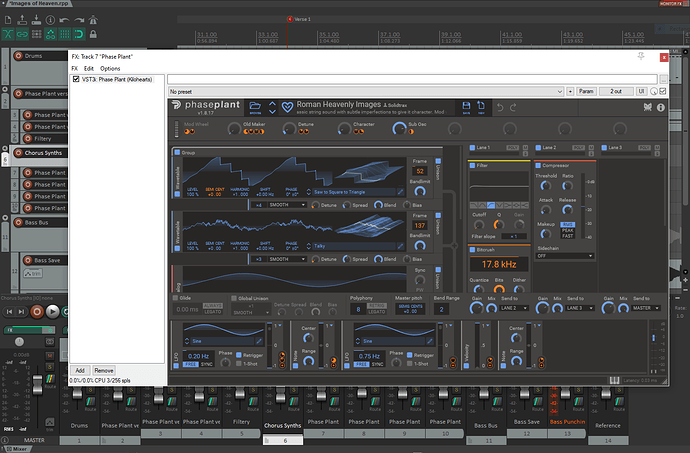Toggle the metronome icon
690x453 pixels.
pos(93,20)
